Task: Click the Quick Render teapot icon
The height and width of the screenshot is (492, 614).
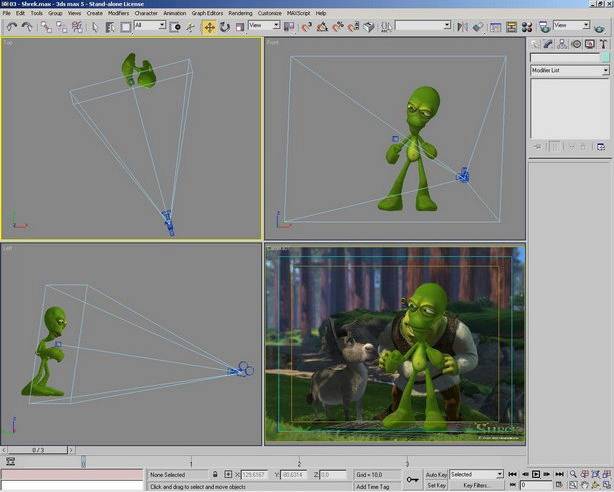Action: [600, 28]
